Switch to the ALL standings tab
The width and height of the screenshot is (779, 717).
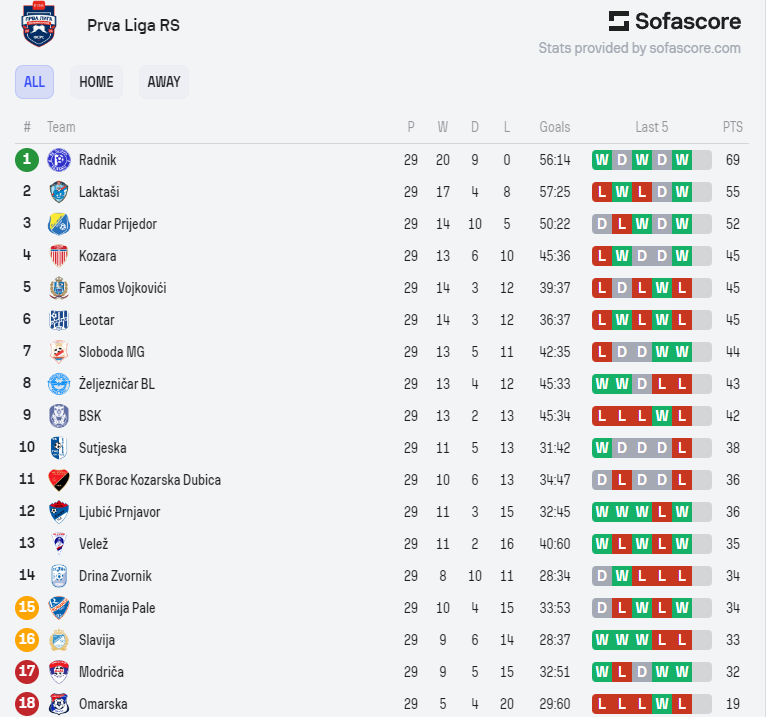[34, 82]
